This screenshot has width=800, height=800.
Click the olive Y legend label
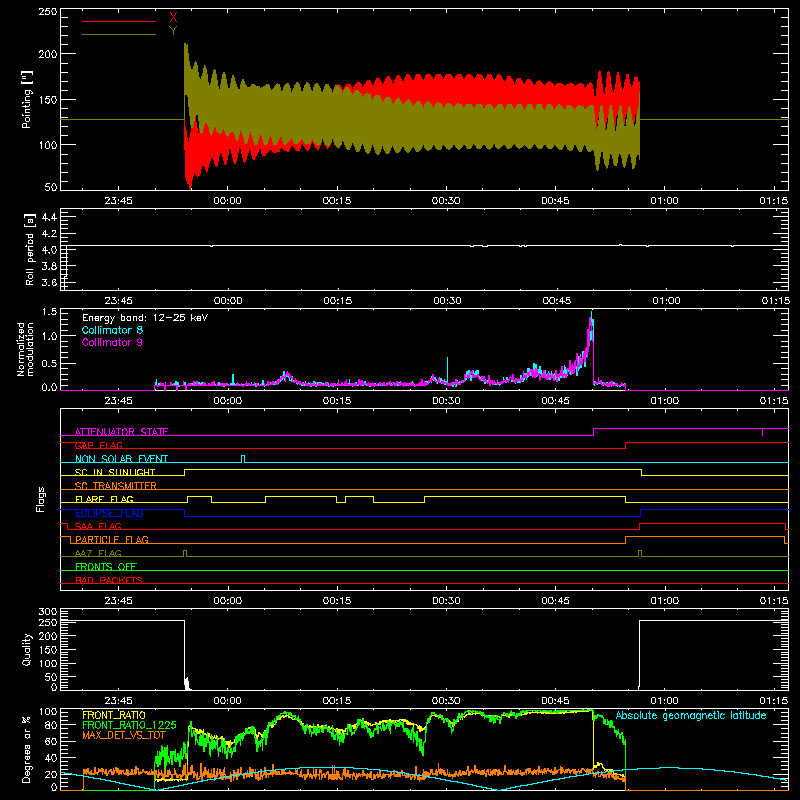pyautogui.click(x=173, y=31)
